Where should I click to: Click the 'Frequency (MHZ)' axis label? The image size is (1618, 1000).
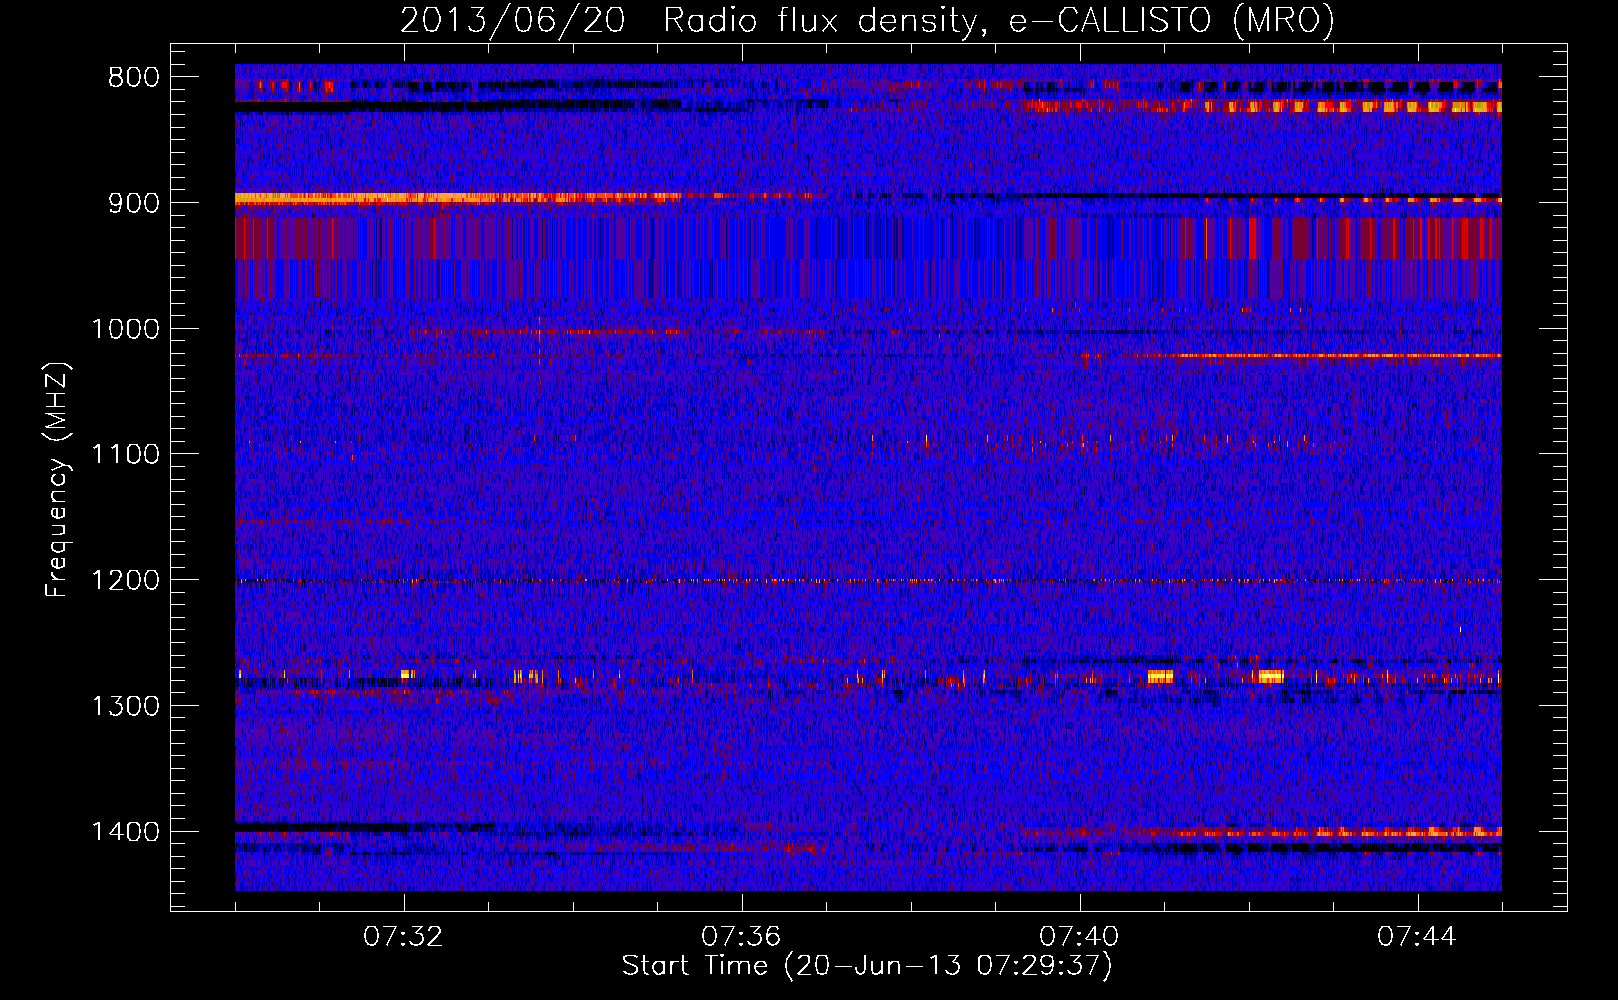point(57,480)
